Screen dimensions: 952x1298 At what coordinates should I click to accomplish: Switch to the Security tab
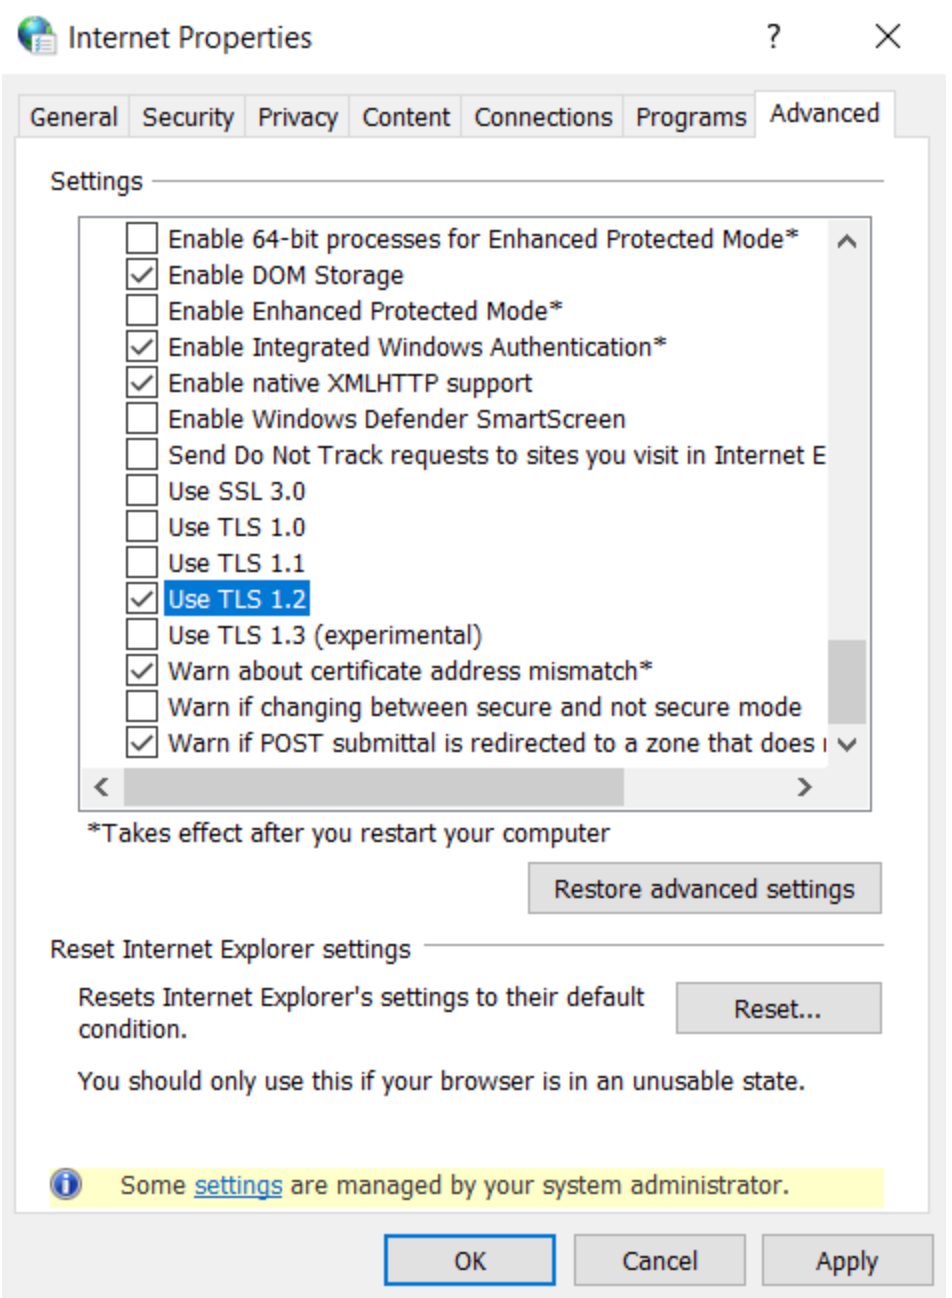(x=188, y=117)
